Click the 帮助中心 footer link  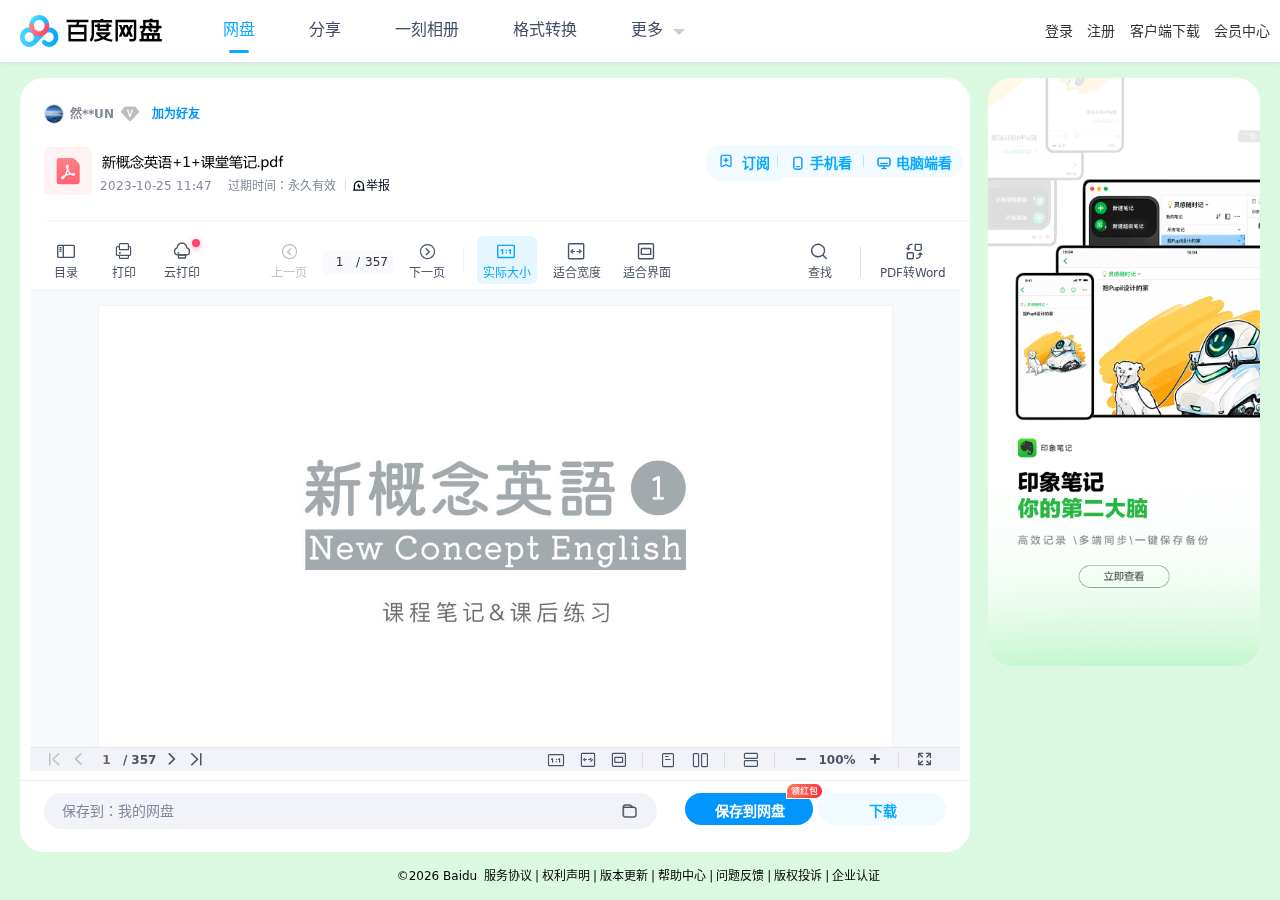pyautogui.click(x=682, y=876)
